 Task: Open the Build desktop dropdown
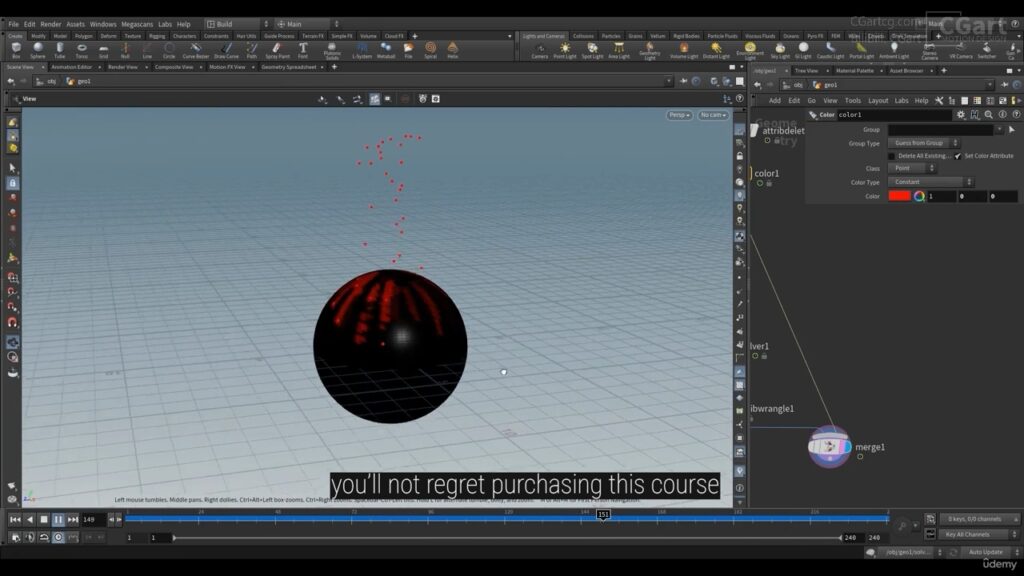[237, 24]
